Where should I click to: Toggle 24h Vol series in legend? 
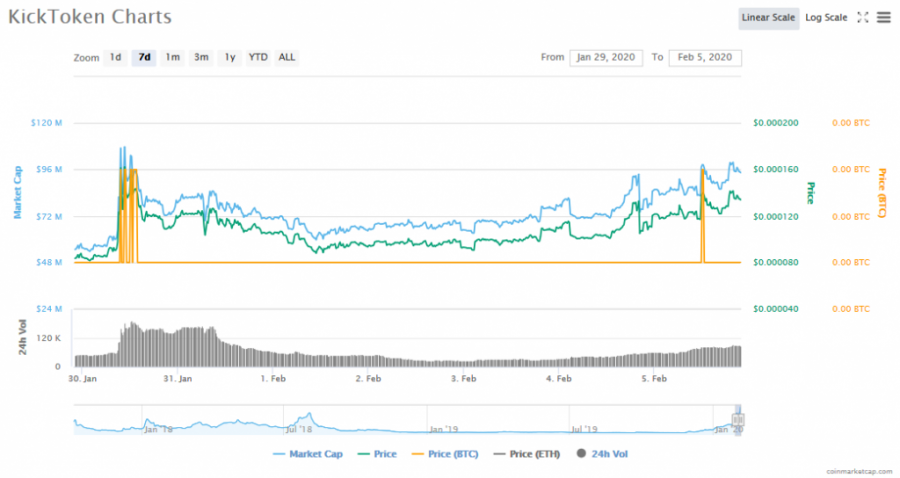click(602, 454)
